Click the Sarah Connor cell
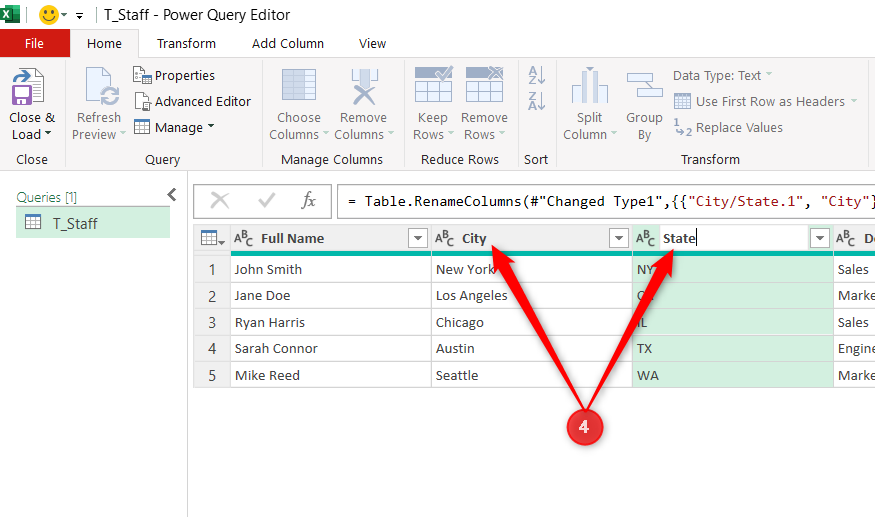Screen dimensions: 875x517 pos(331,349)
